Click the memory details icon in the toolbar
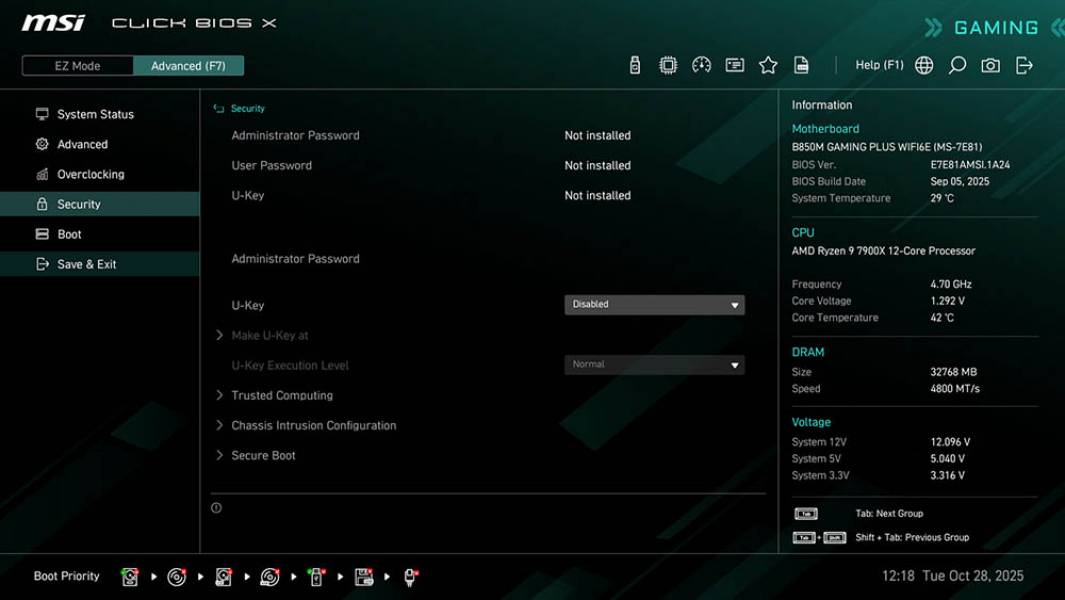The width and height of the screenshot is (1065, 600). pos(735,64)
